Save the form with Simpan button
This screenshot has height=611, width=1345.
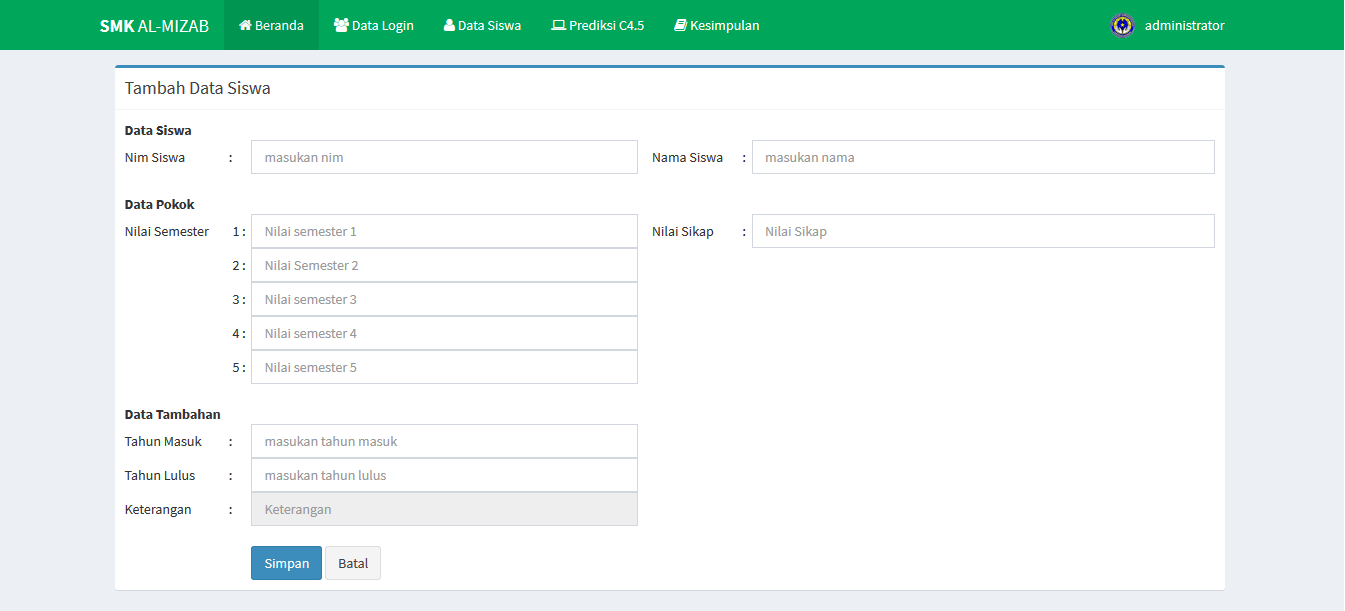tap(286, 563)
